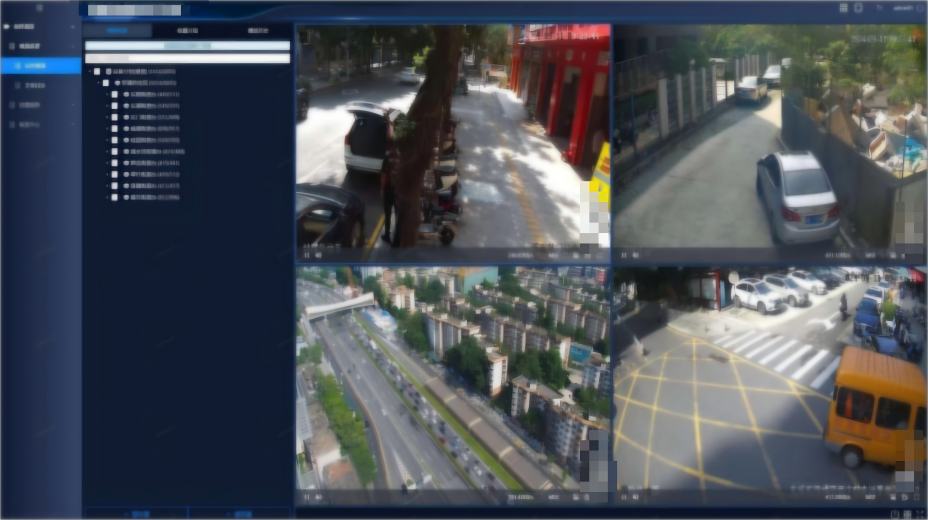
Task: Pause the aerial highway camera feed
Action: pyautogui.click(x=306, y=496)
